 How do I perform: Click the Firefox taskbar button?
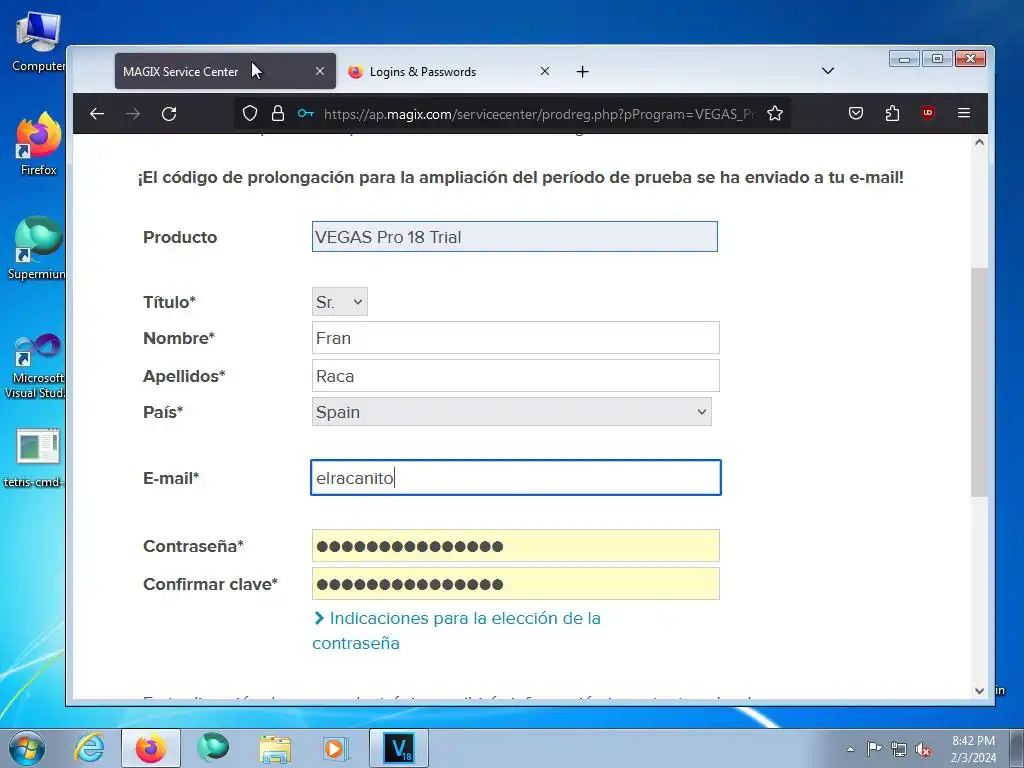(151, 748)
